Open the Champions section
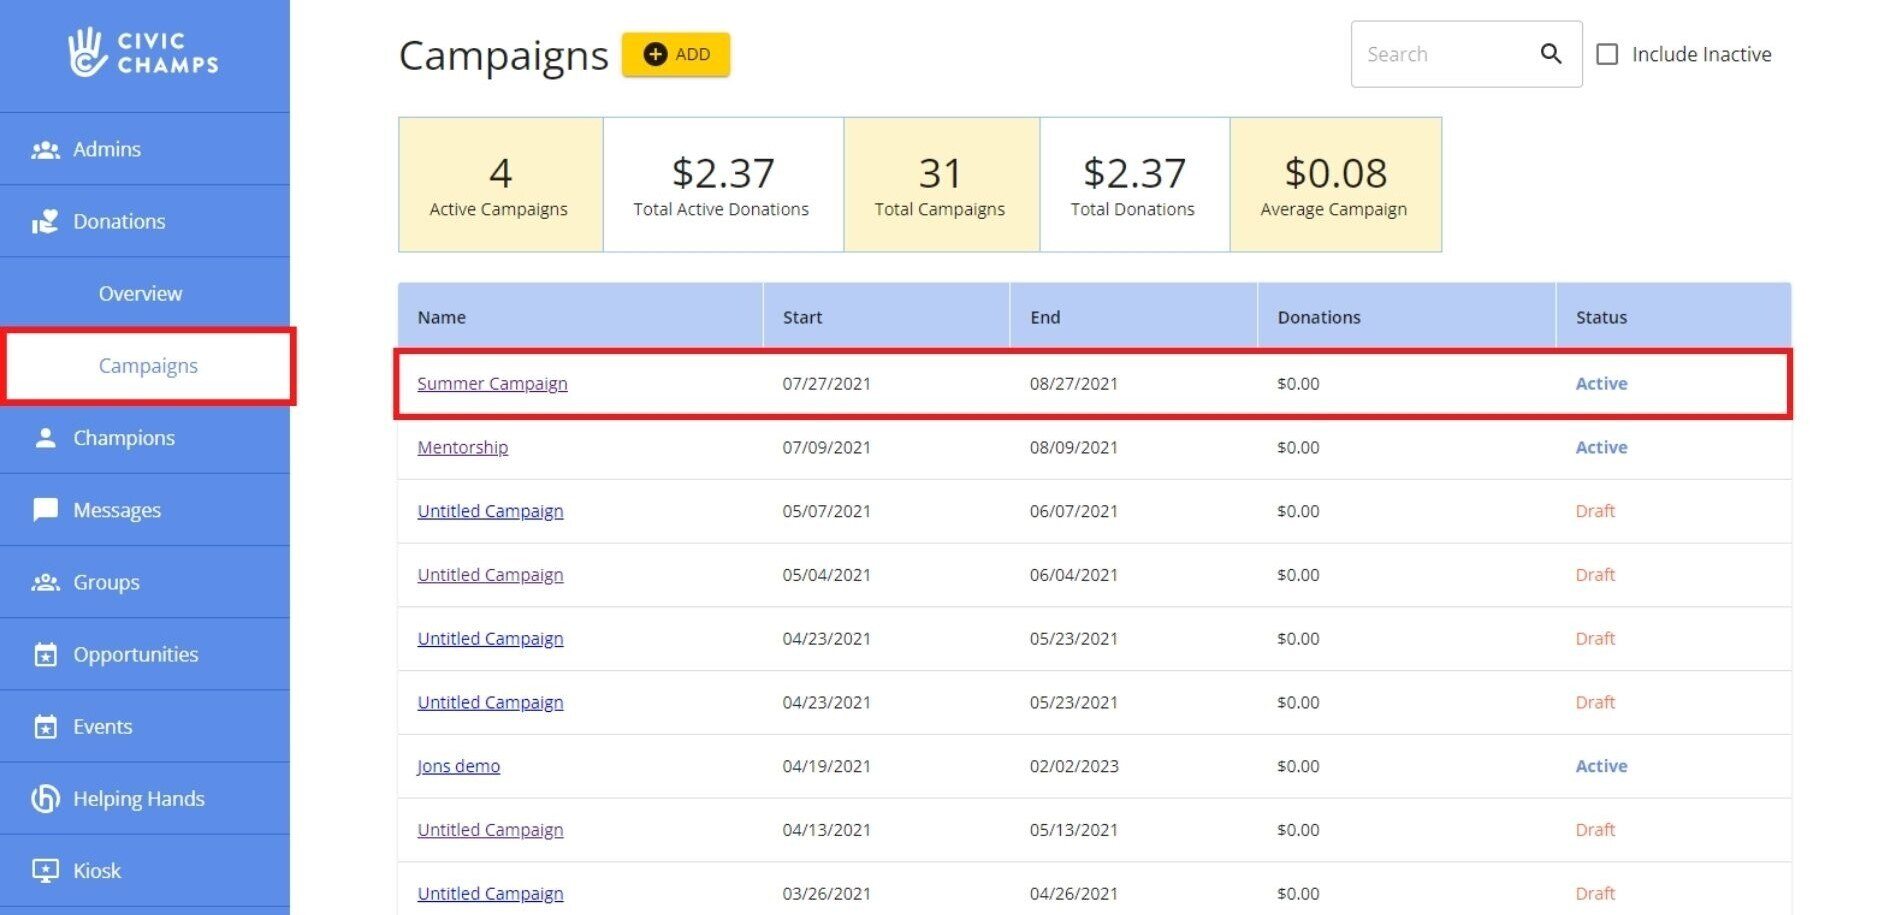 145,438
